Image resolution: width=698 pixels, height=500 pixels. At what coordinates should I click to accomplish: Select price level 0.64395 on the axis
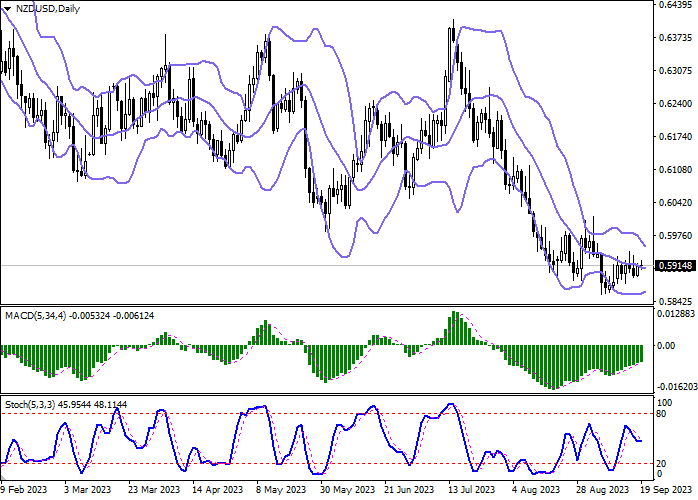point(675,4)
